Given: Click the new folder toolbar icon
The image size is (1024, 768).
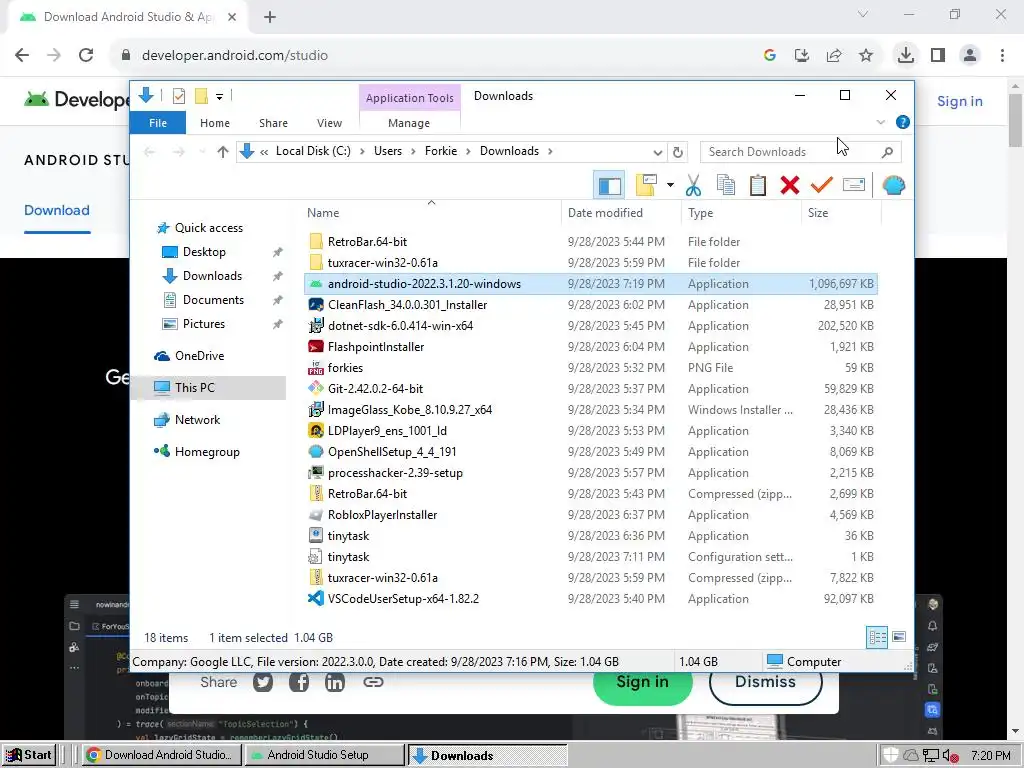Looking at the screenshot, I should click(646, 185).
